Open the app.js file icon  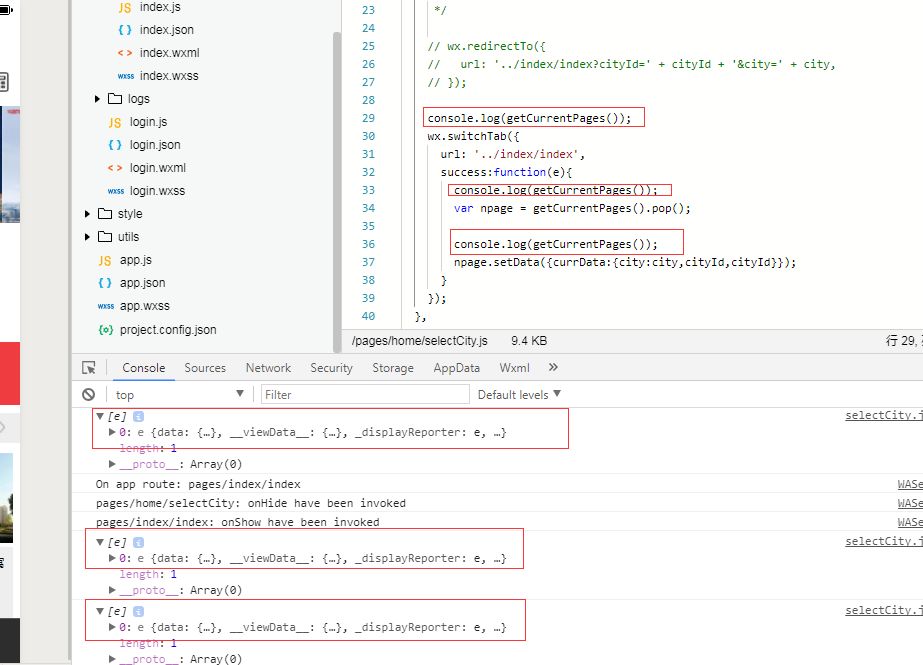coord(105,260)
